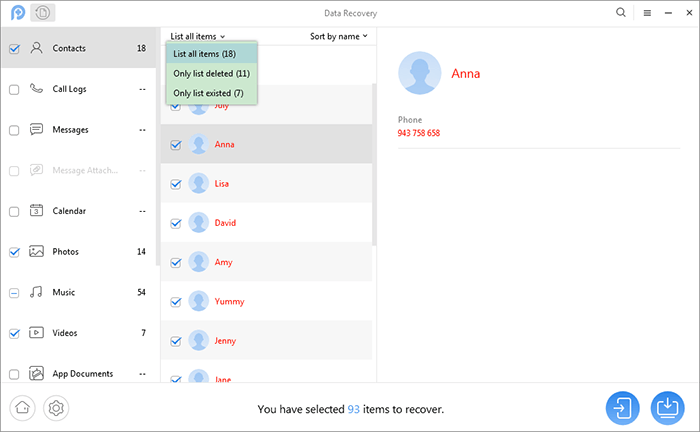Select the Contacts category label
700x432 pixels.
pos(69,48)
